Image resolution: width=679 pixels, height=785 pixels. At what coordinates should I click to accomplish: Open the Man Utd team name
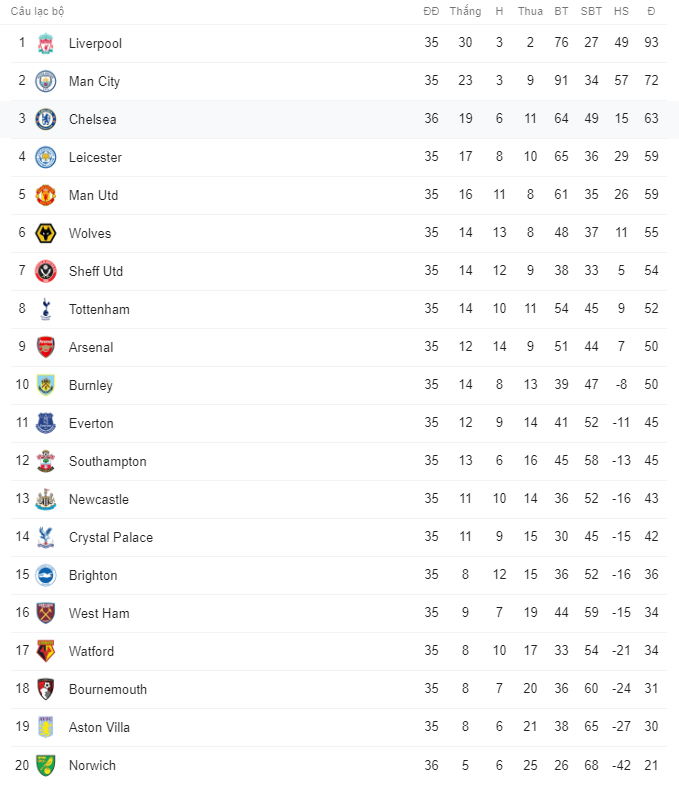(93, 195)
